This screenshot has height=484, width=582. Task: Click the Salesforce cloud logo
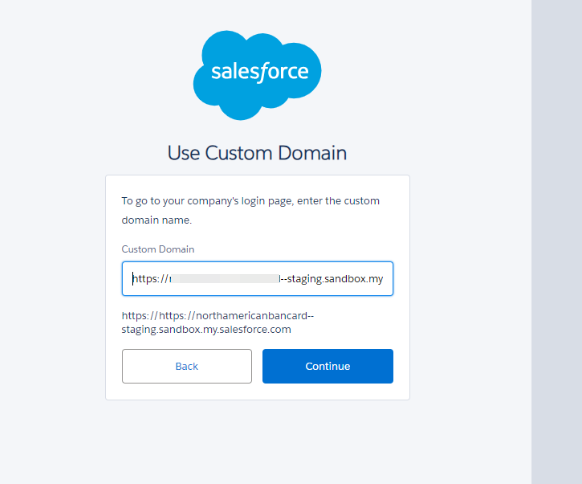[x=257, y=75]
